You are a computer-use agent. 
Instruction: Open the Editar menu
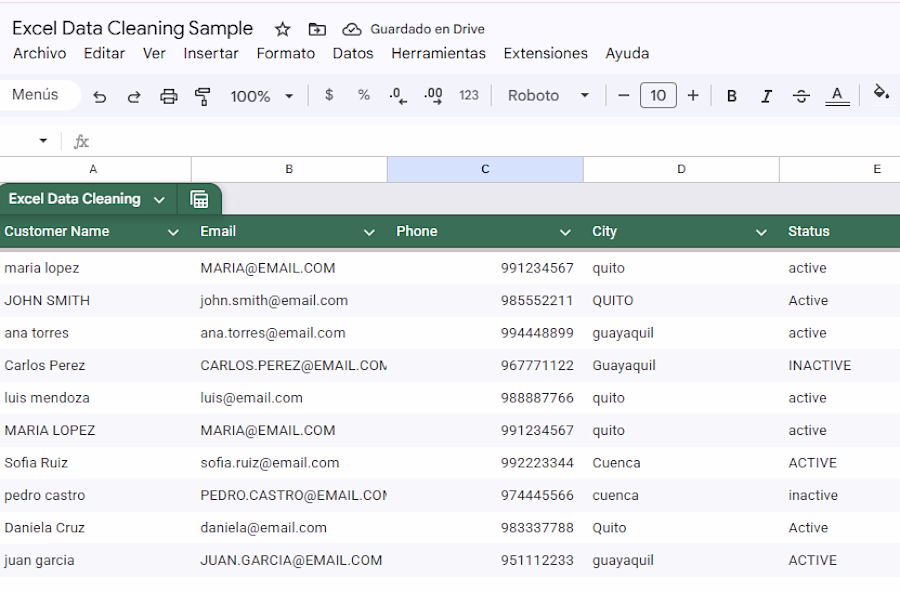104,53
